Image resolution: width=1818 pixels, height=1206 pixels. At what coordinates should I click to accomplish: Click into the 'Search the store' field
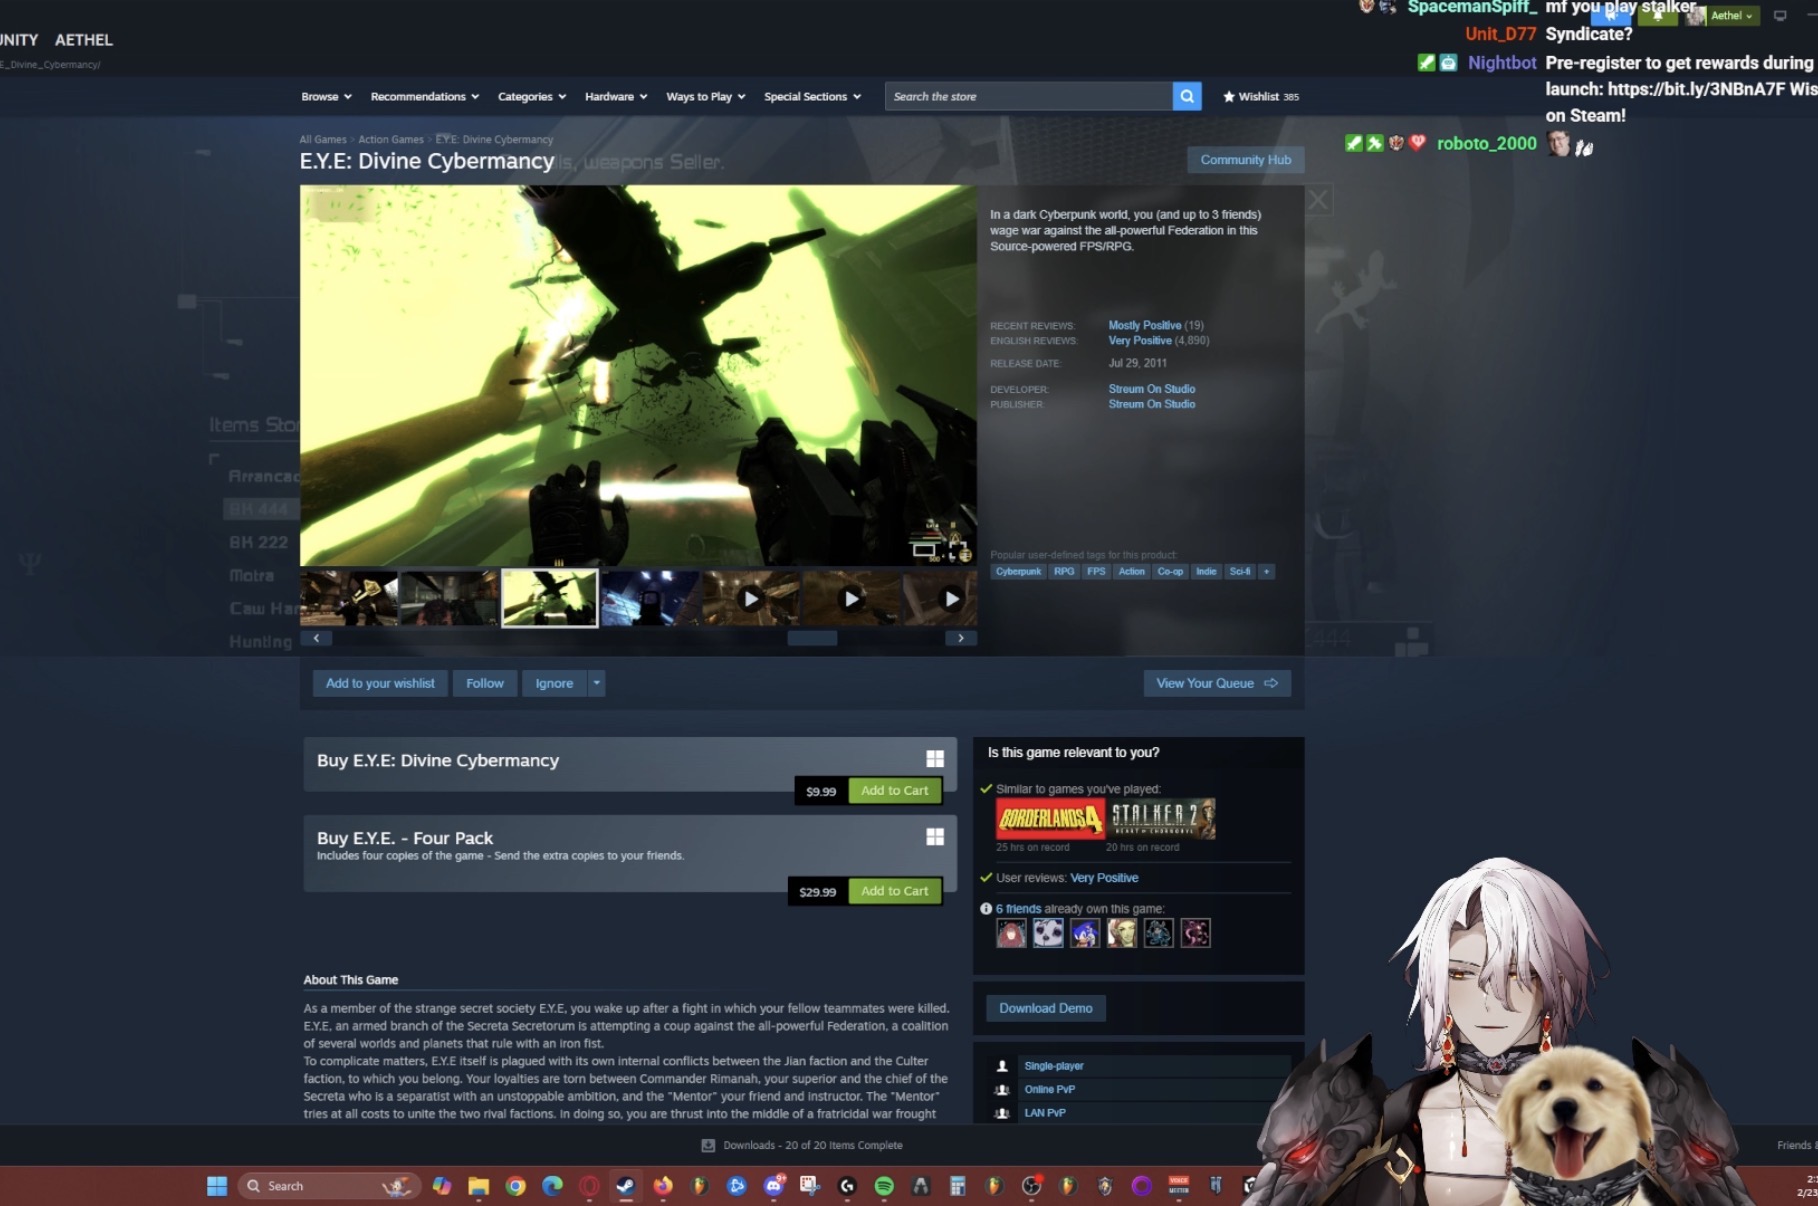click(x=1028, y=96)
